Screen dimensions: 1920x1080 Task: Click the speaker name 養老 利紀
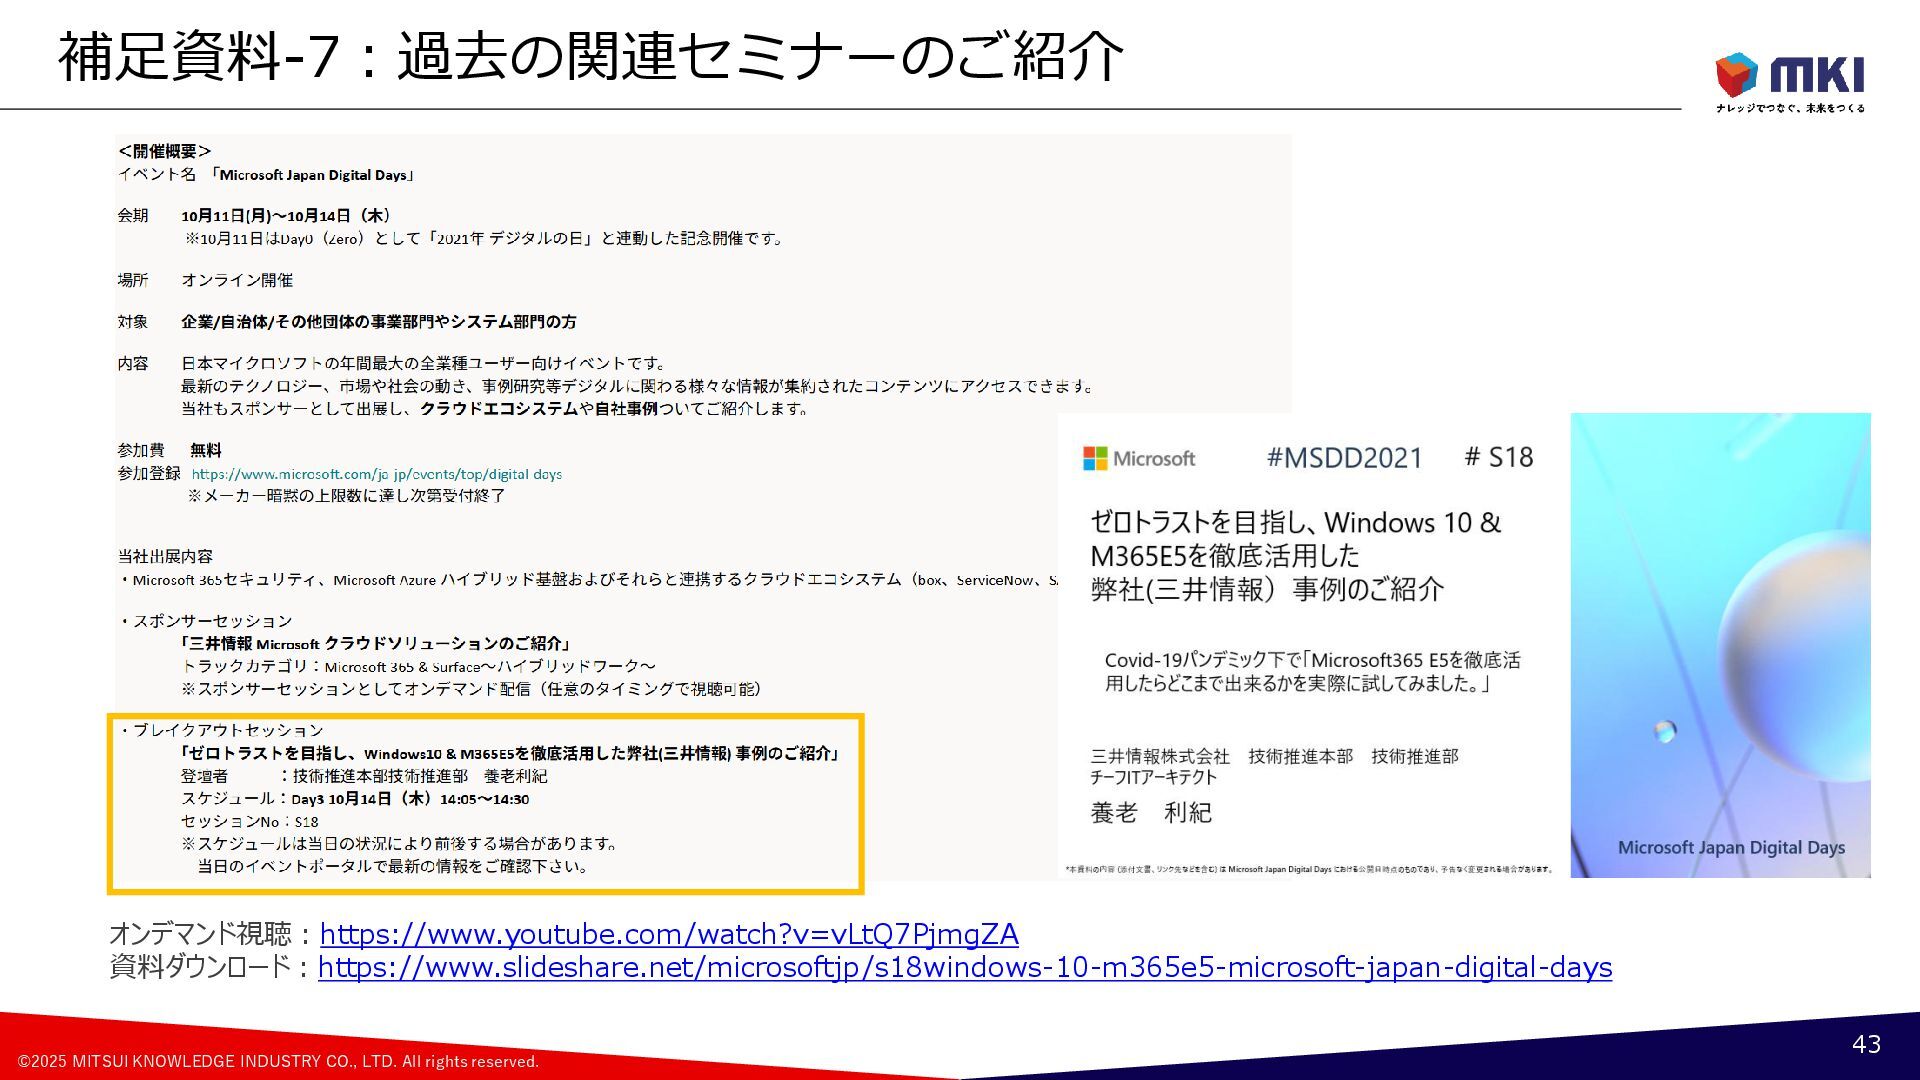coord(1150,813)
